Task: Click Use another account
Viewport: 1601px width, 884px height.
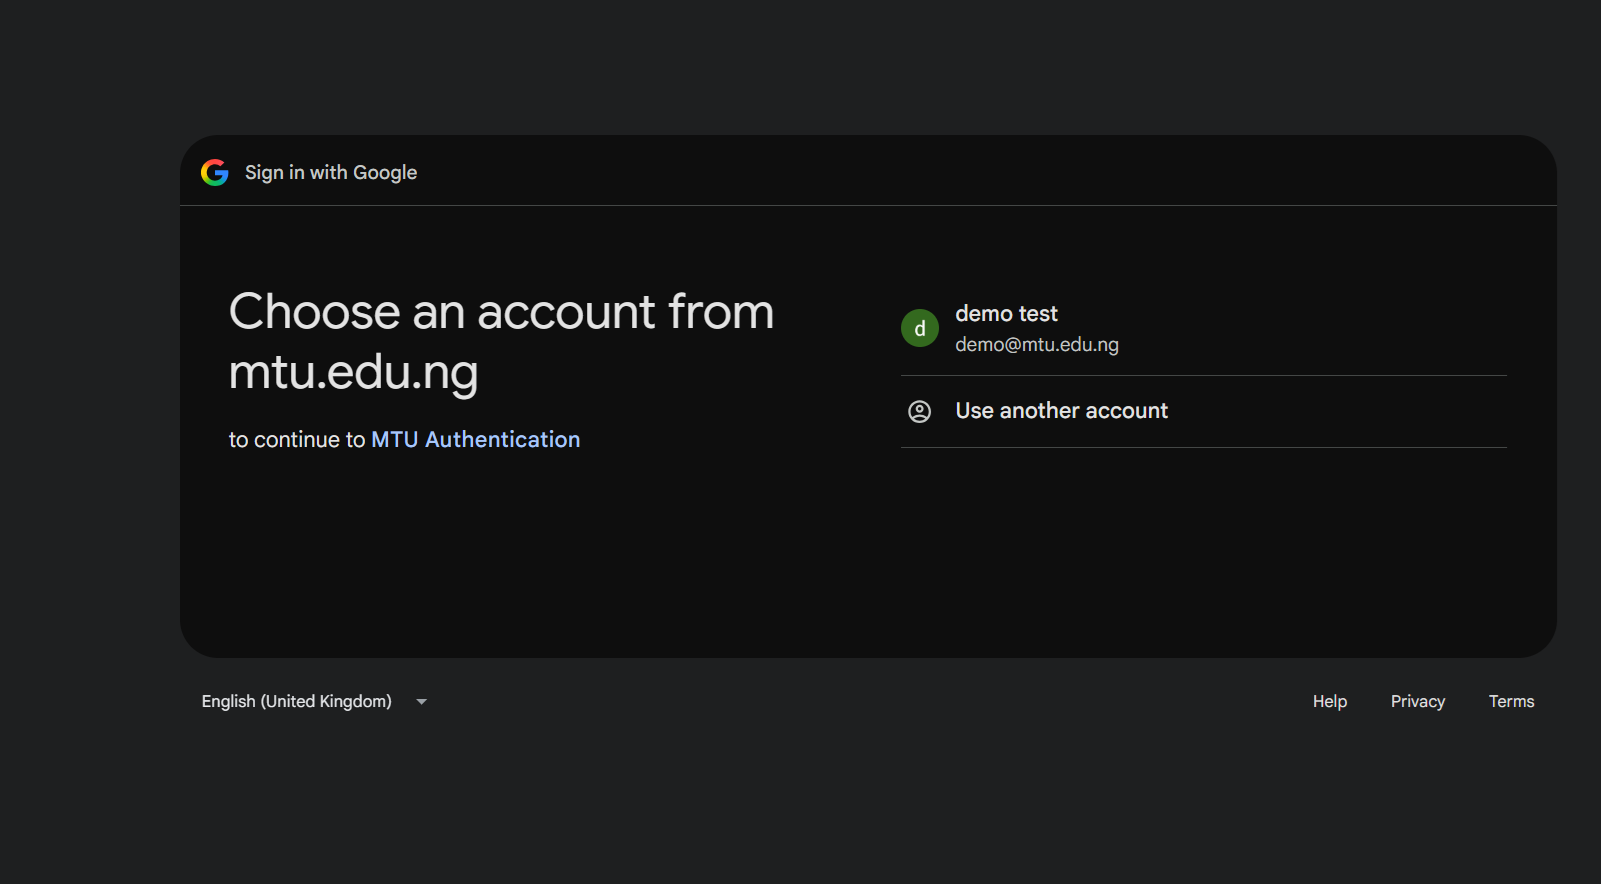Action: tap(1204, 411)
